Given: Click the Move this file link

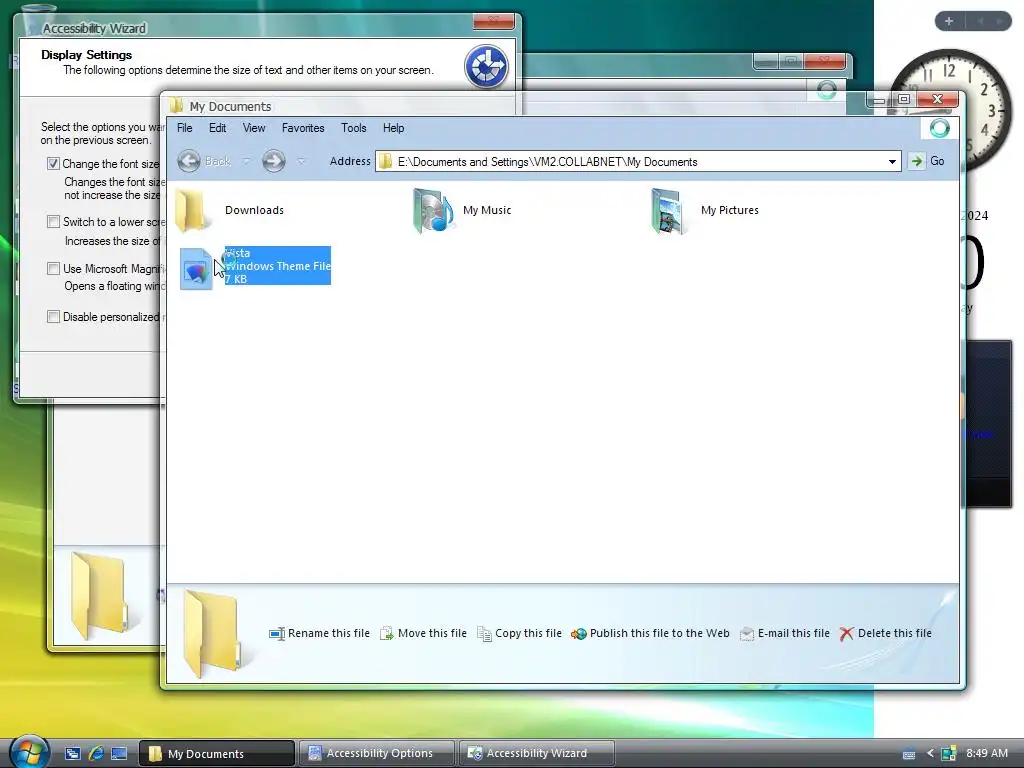Looking at the screenshot, I should point(432,633).
